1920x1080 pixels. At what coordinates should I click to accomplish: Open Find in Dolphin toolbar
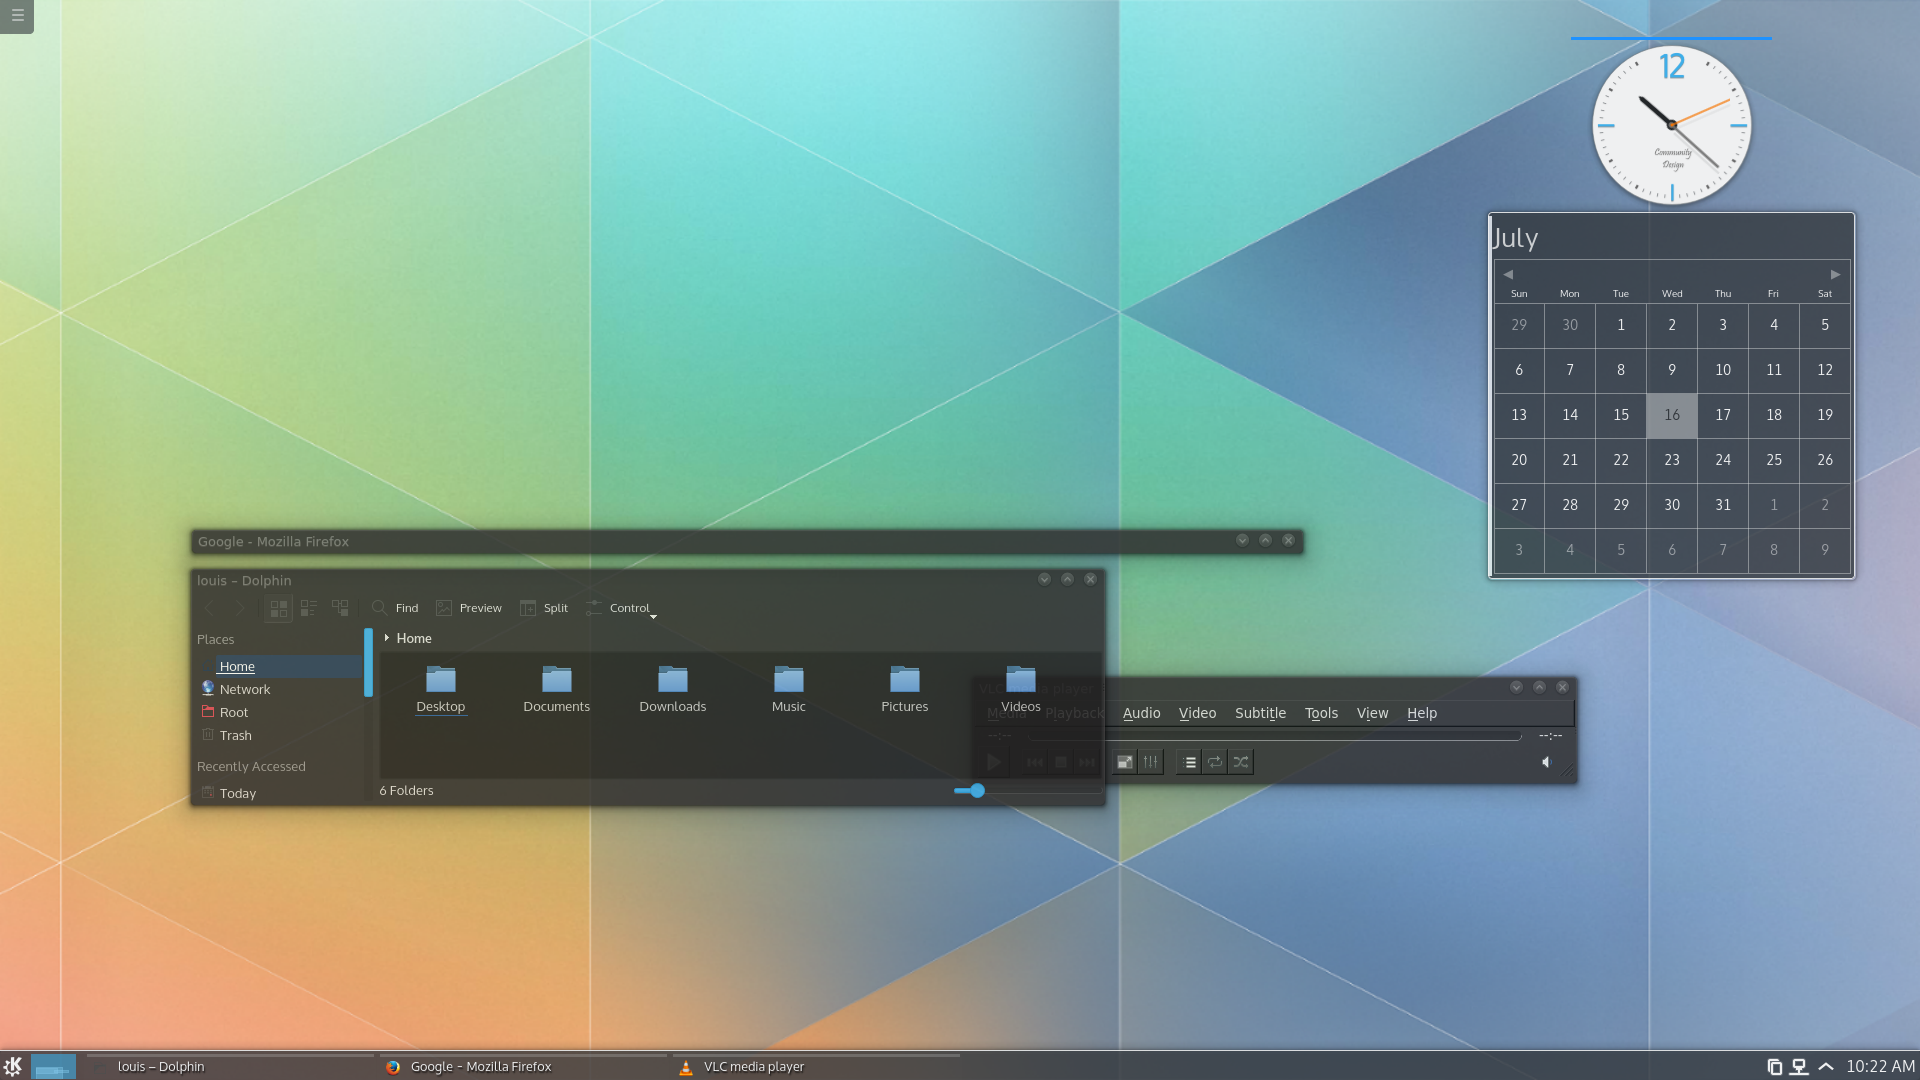coord(395,608)
